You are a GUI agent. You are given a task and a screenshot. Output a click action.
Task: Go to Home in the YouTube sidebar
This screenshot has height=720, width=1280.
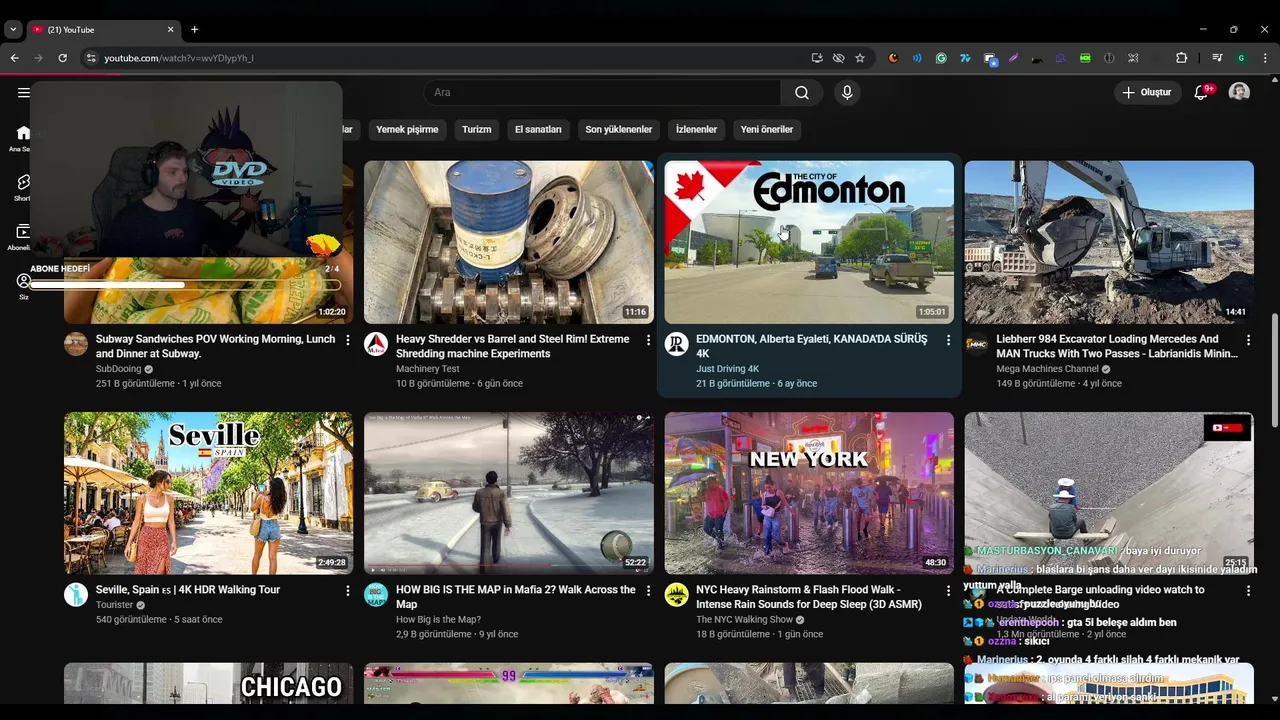tap(23, 138)
